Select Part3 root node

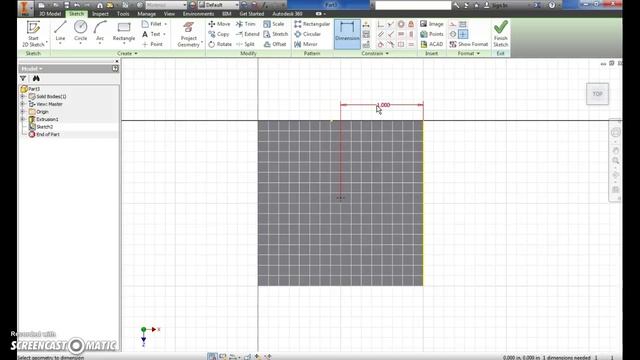(30, 89)
